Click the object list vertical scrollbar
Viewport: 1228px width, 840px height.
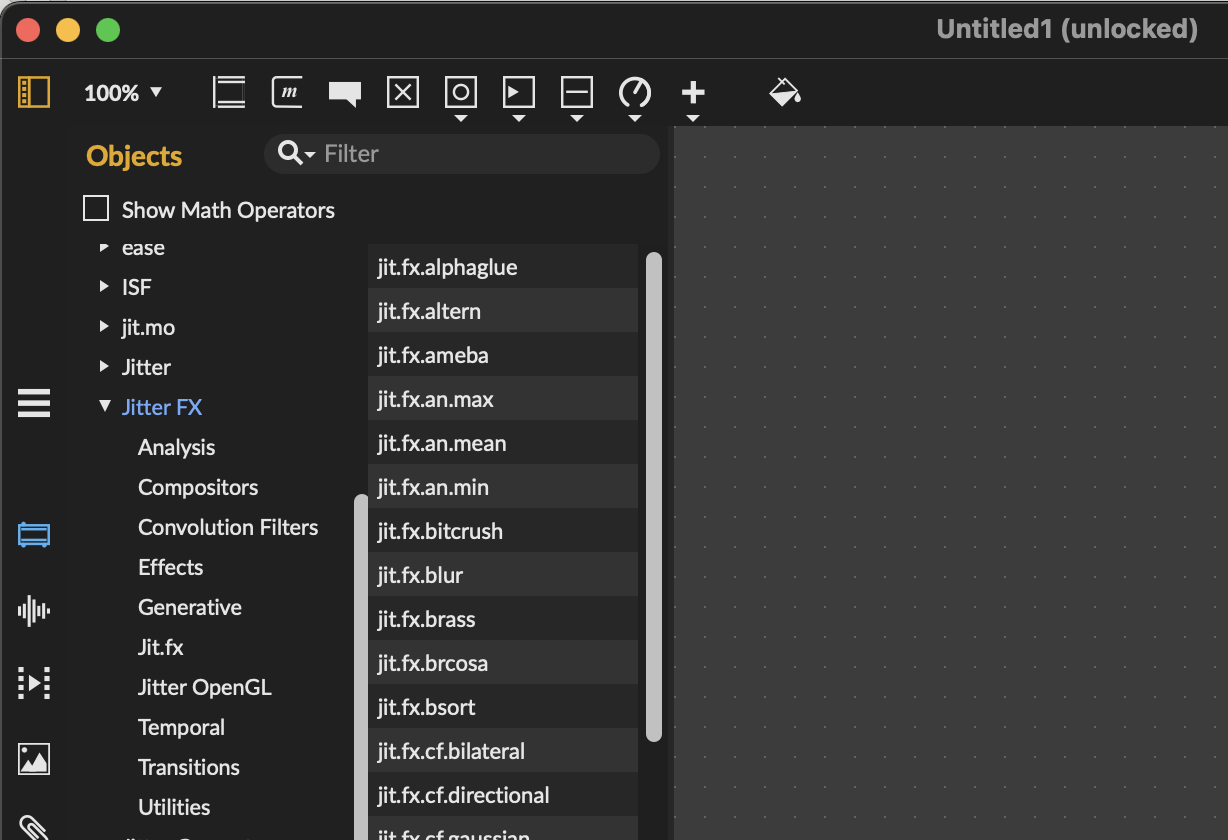654,496
